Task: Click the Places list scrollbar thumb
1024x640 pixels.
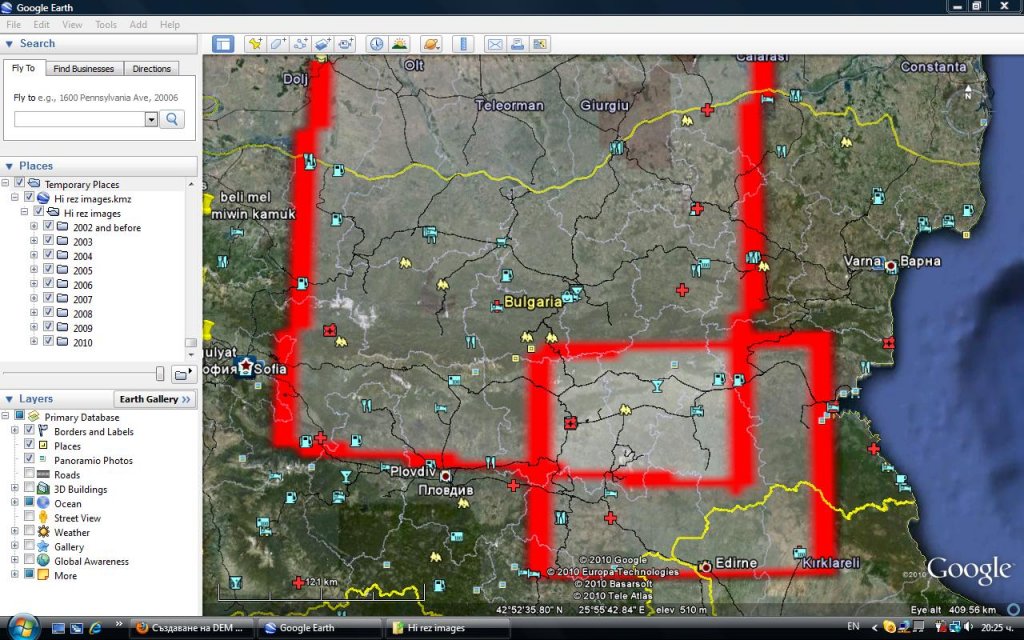Action: 191,342
